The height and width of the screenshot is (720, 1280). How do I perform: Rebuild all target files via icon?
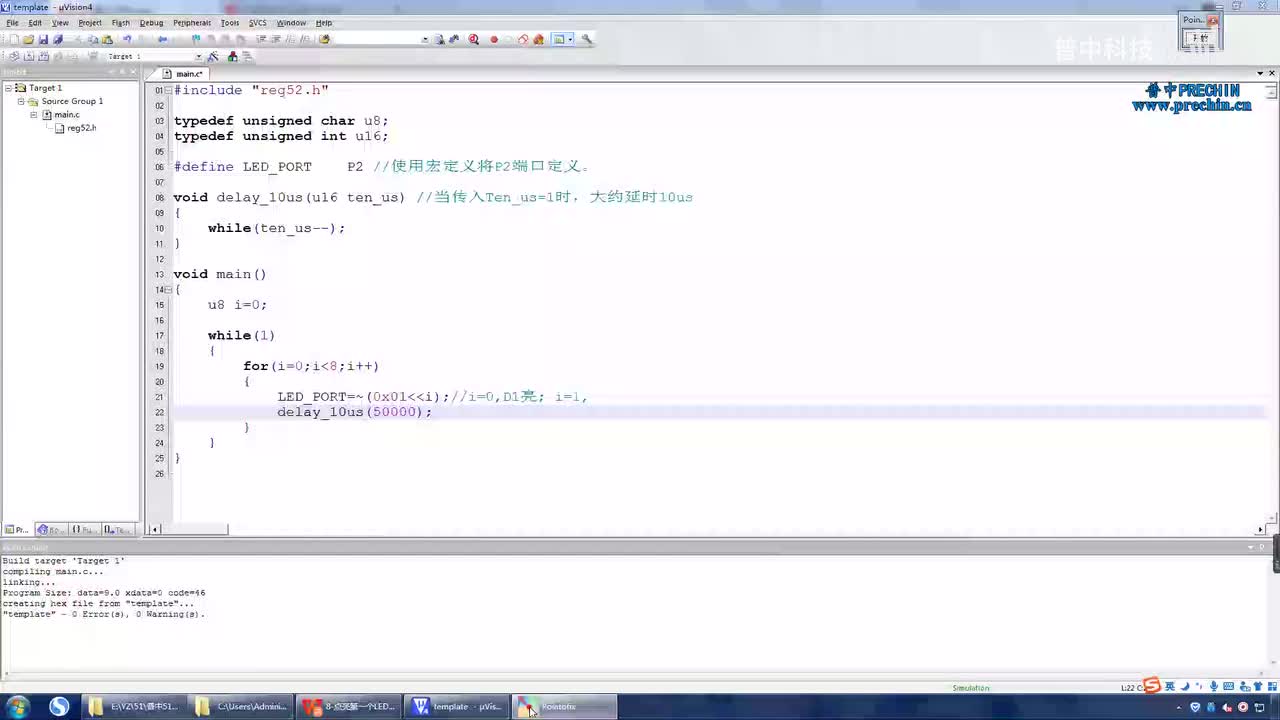point(43,56)
